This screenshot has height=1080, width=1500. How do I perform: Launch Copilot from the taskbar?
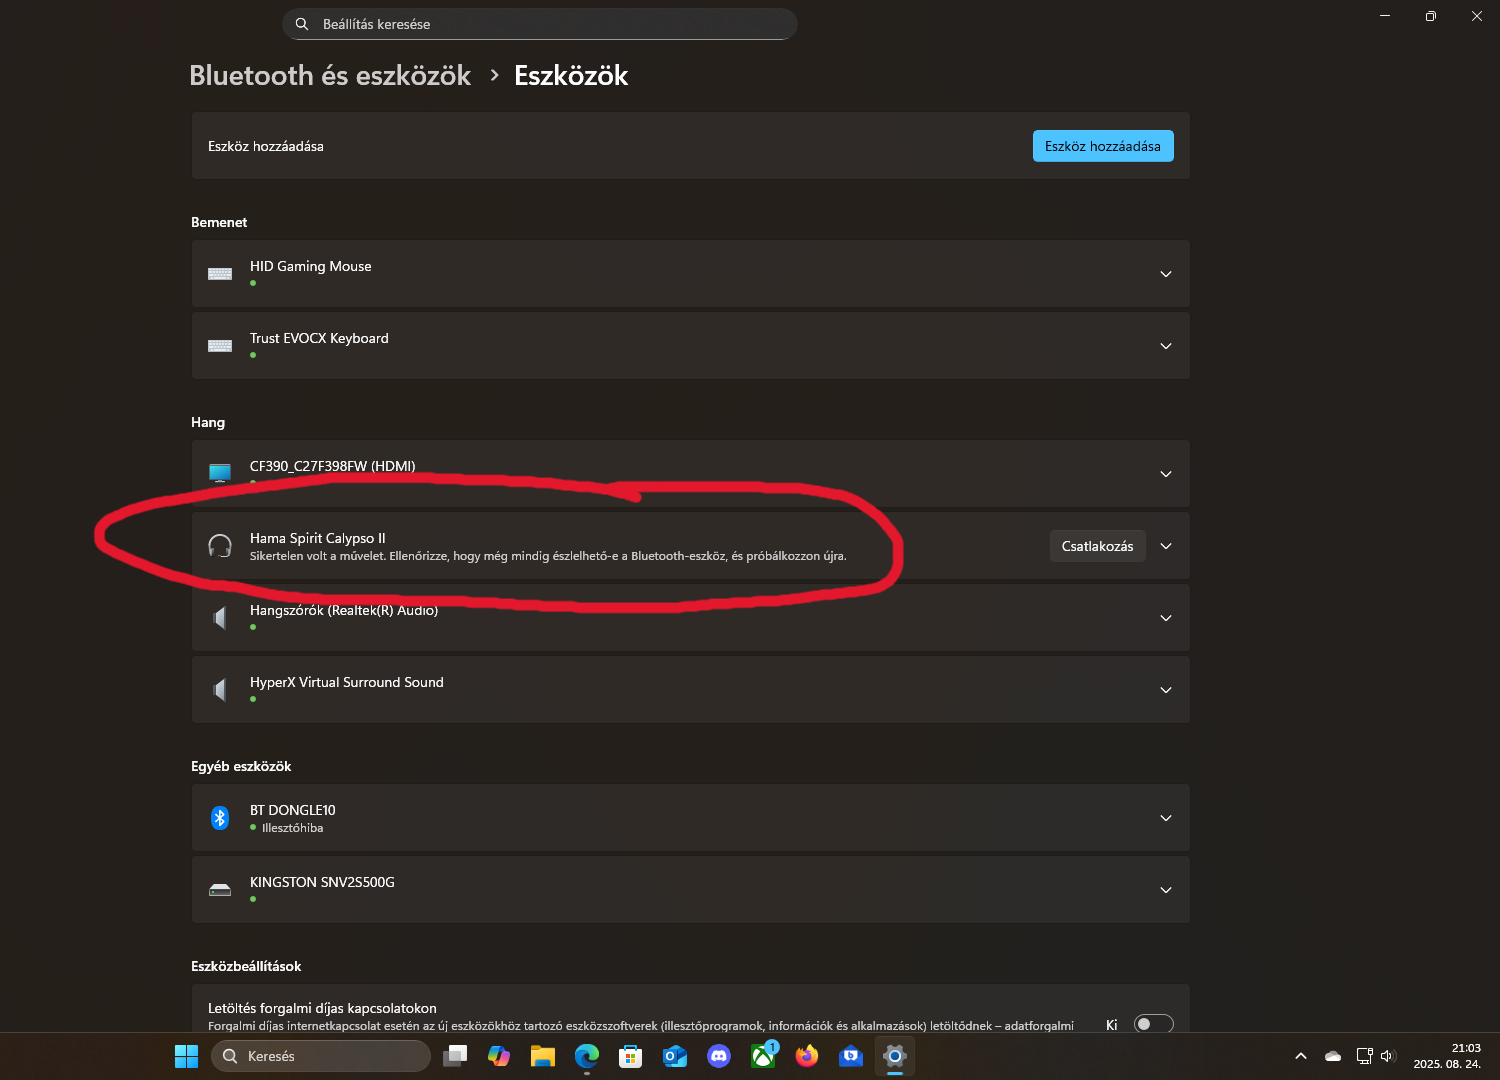coord(499,1056)
